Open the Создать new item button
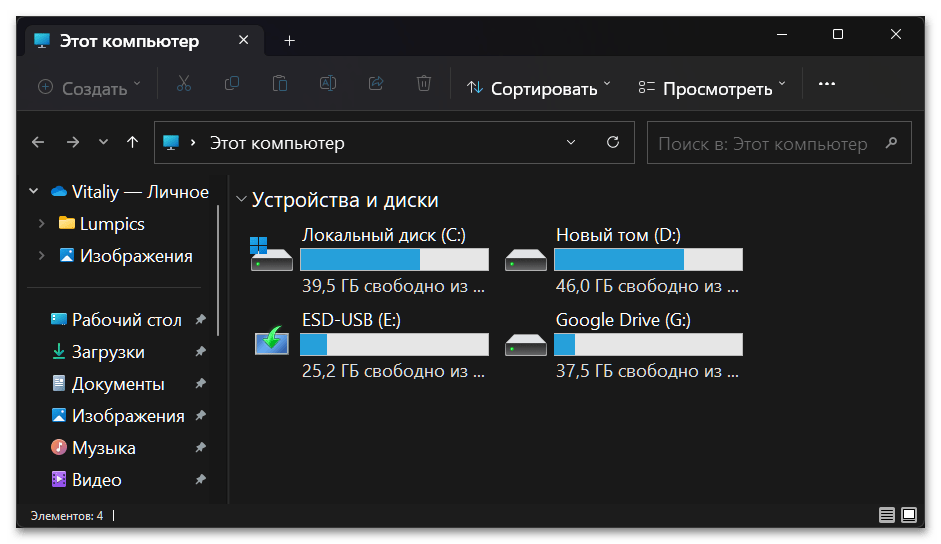 [x=89, y=88]
